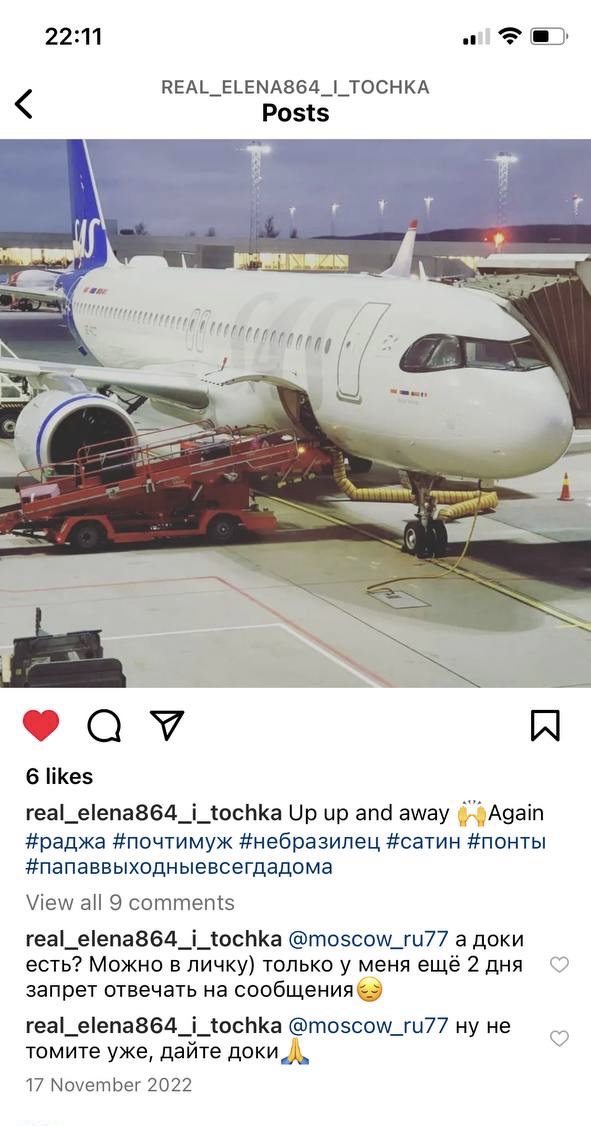
Task: Tap the SAS airplane photo
Action: click(295, 413)
